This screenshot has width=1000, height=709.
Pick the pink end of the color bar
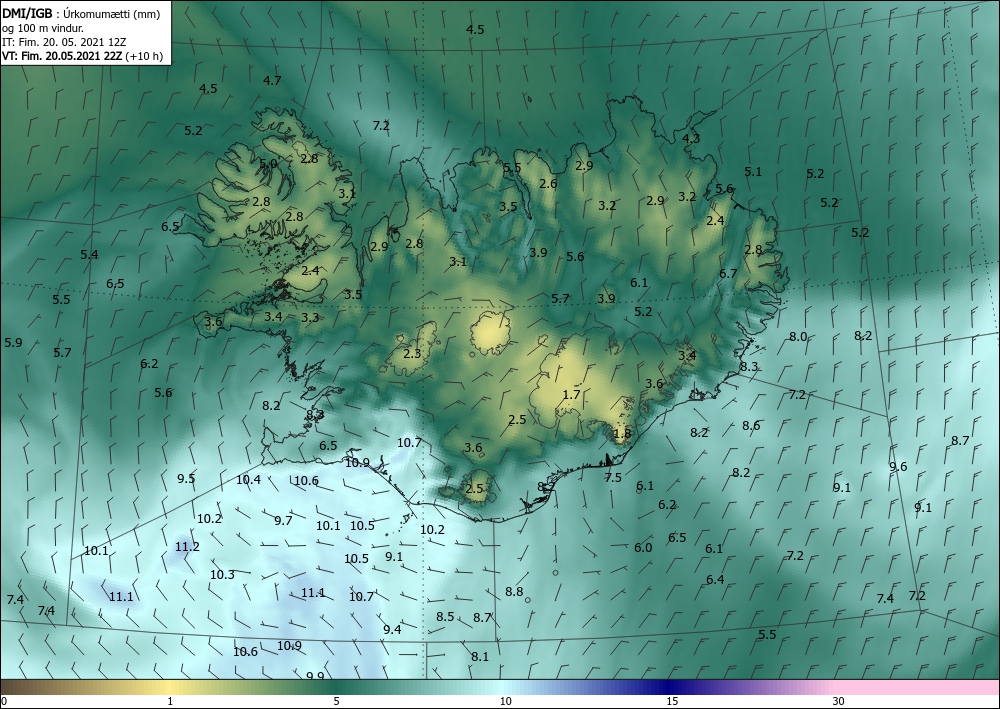[918, 687]
